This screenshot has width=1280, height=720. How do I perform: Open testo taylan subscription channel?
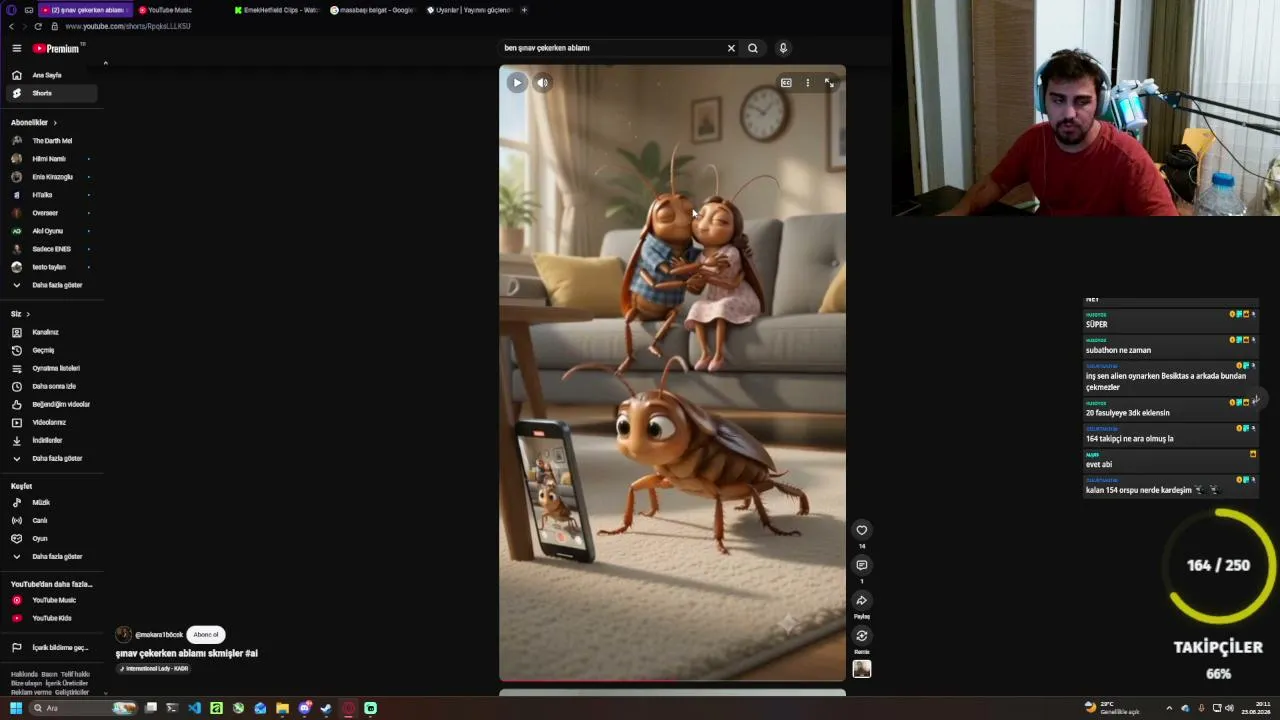[x=50, y=267]
